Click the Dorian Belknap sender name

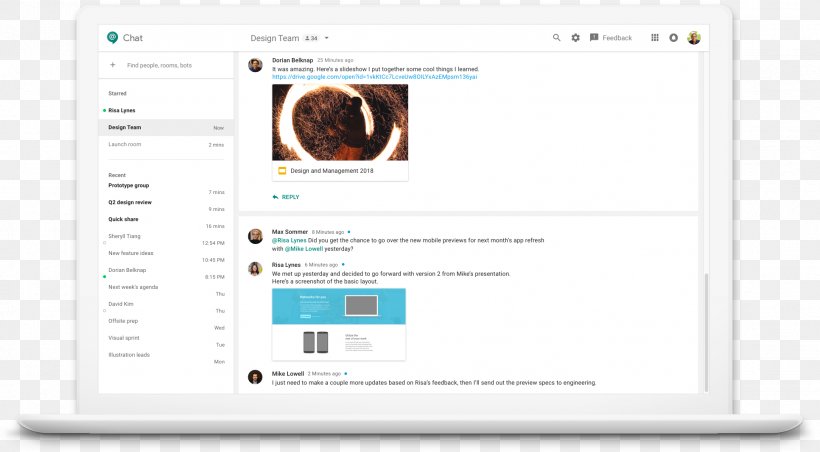click(x=292, y=60)
